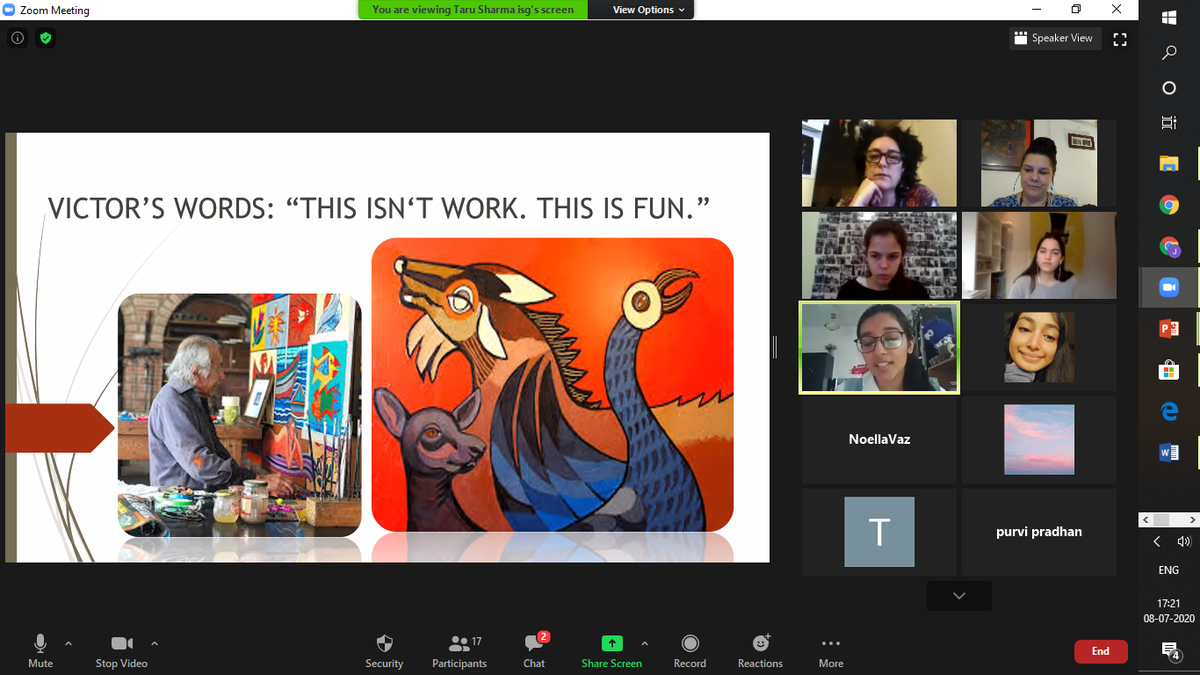Viewport: 1200px width, 675px height.
Task: Click the green screen-sharing notification banner
Action: [x=473, y=10]
